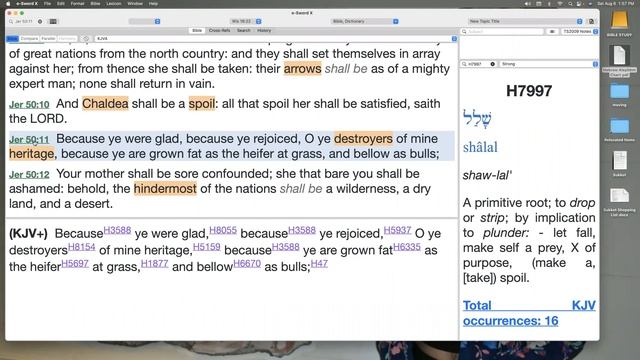Click Strong's number H6670 after 'bellow'

tap(247, 264)
